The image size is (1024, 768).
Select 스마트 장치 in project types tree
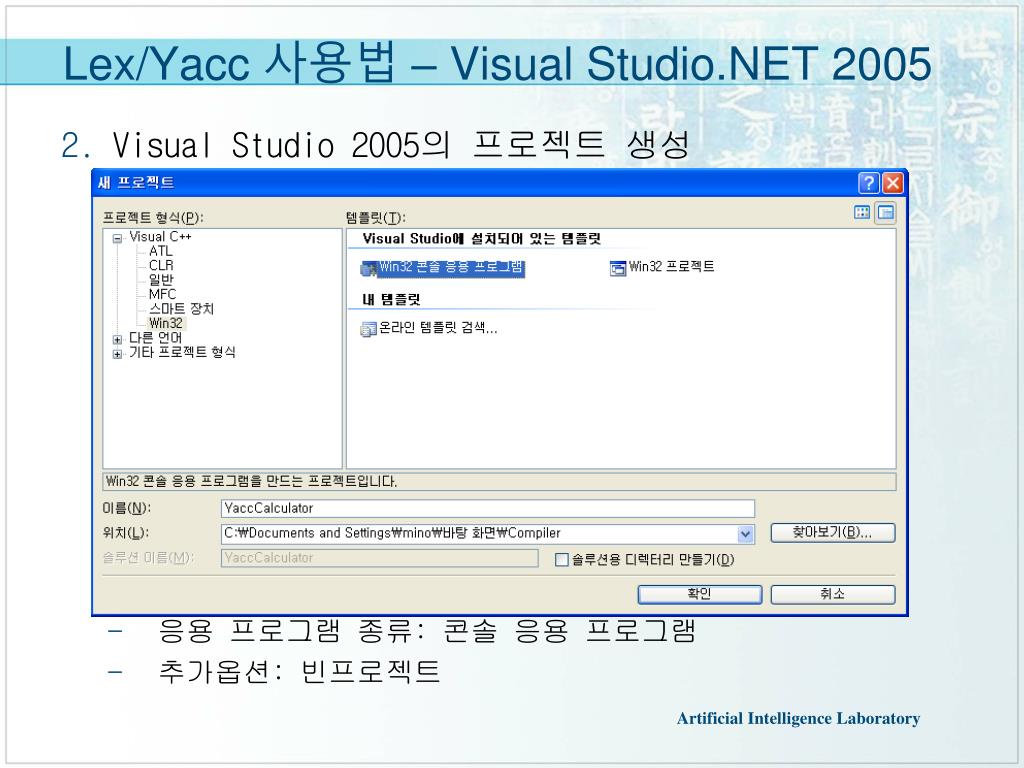[182, 308]
